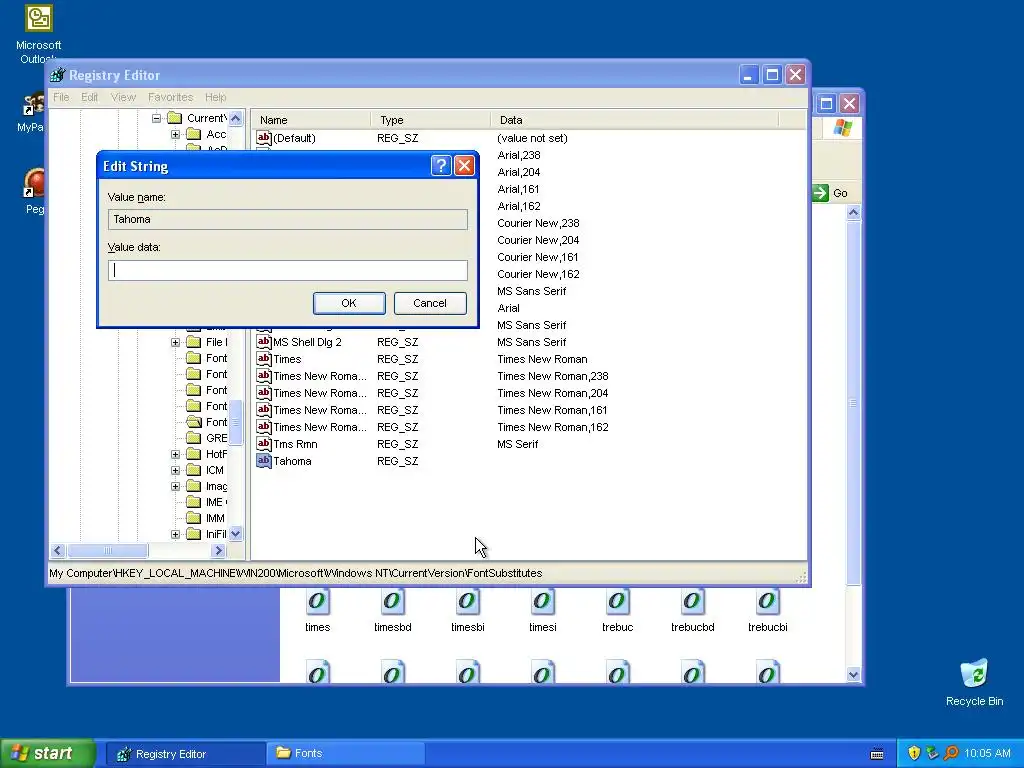Click the Data column header
Image resolution: width=1024 pixels, height=768 pixels.
(x=634, y=120)
